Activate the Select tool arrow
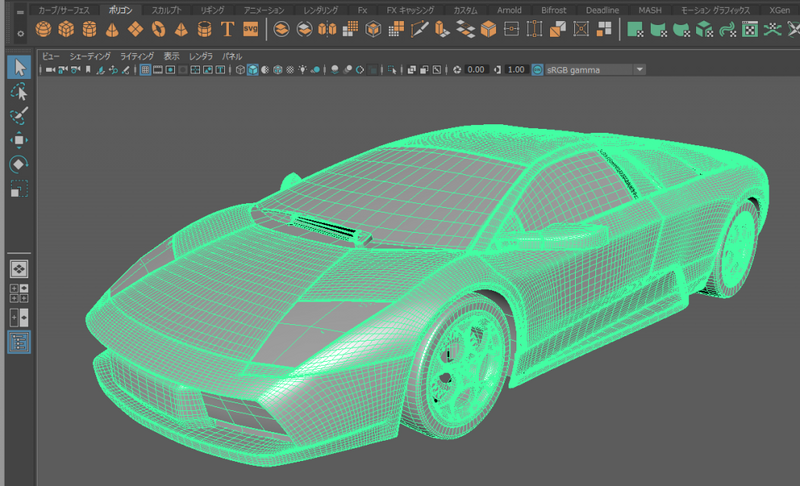Image resolution: width=800 pixels, height=486 pixels. (19, 67)
